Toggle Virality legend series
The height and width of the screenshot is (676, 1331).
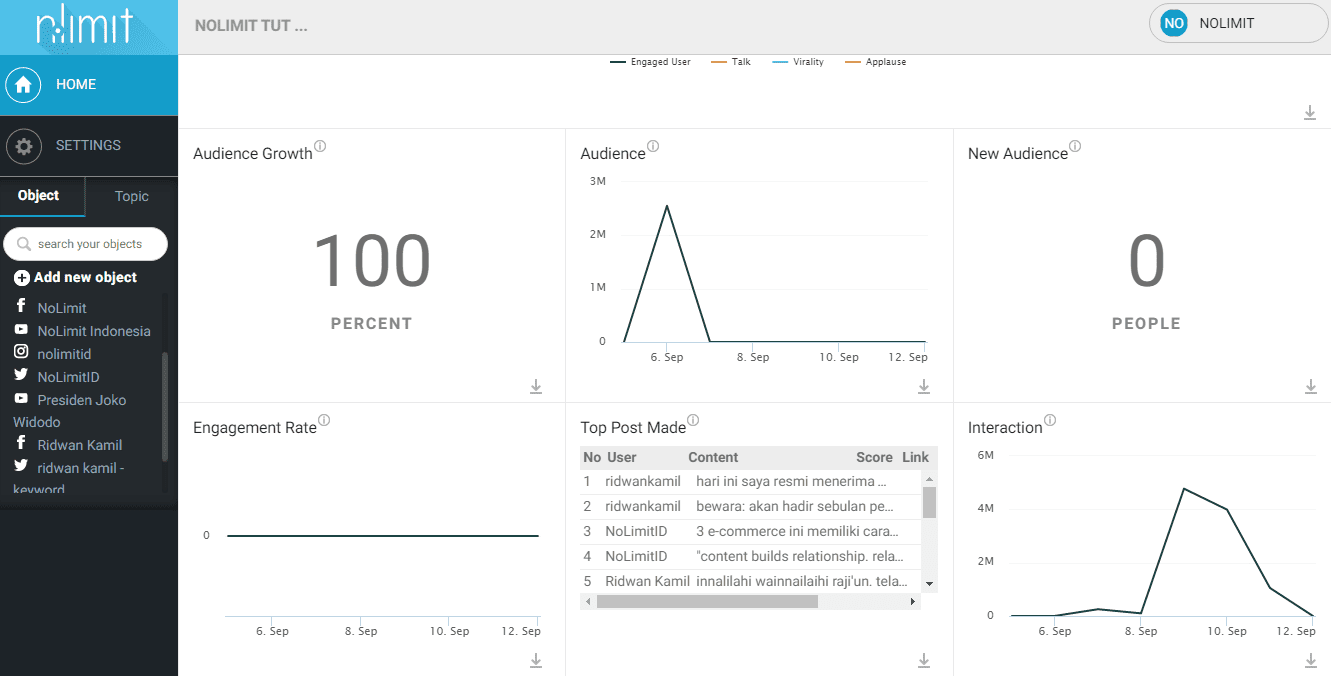coord(798,62)
